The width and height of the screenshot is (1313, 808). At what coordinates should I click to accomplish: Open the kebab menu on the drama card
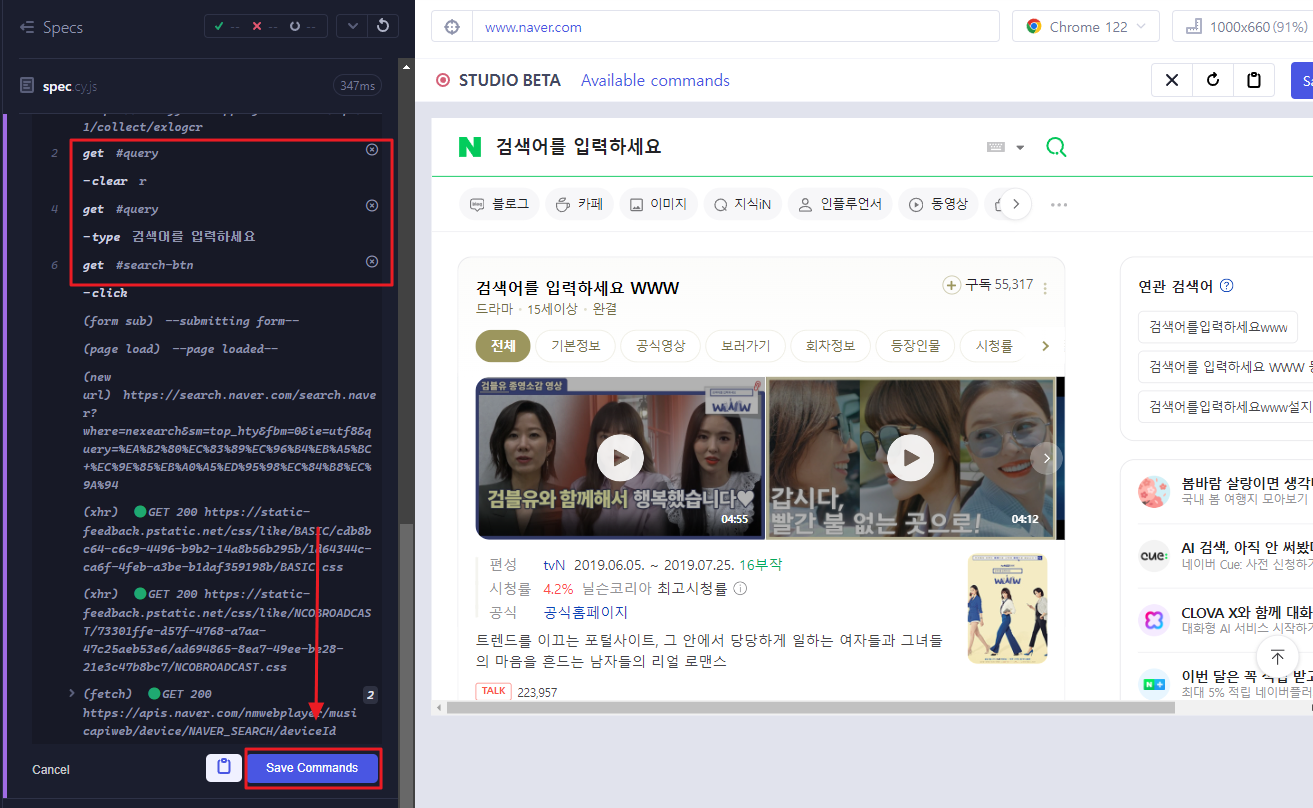tap(1045, 288)
